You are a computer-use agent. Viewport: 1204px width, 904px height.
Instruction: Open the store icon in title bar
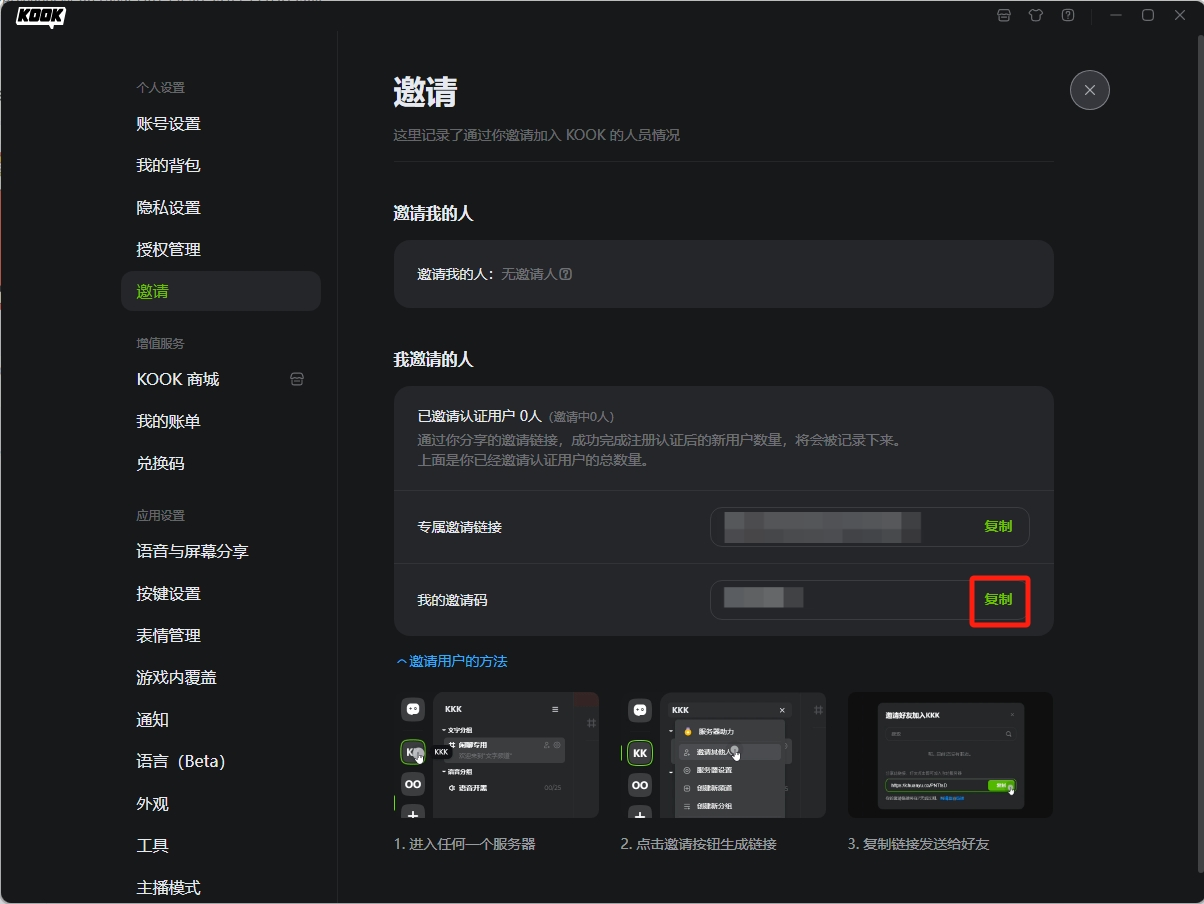click(1004, 15)
